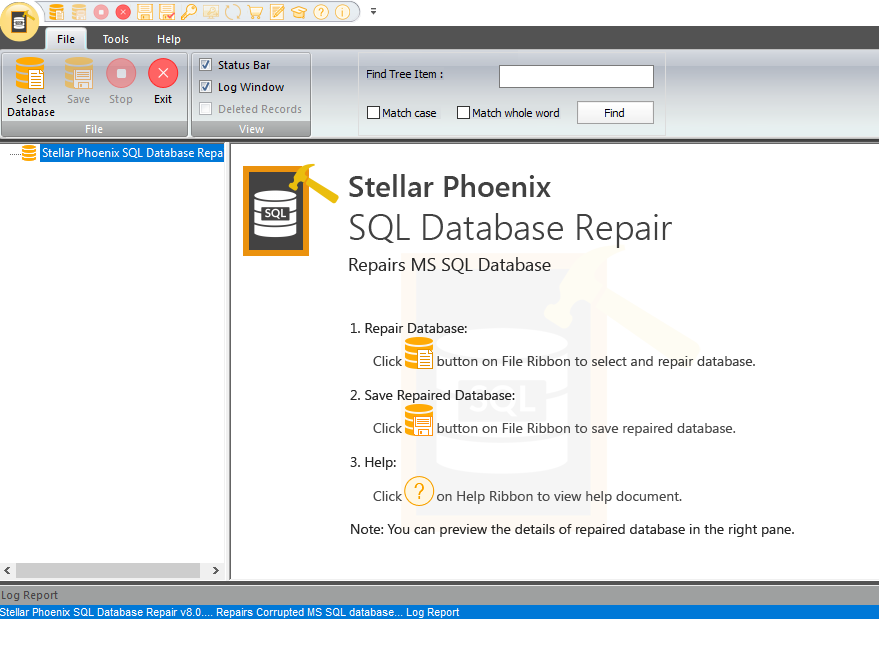Image resolution: width=879 pixels, height=658 pixels.
Task: Open the quick access toolbar customize dropdown
Action: point(373,12)
